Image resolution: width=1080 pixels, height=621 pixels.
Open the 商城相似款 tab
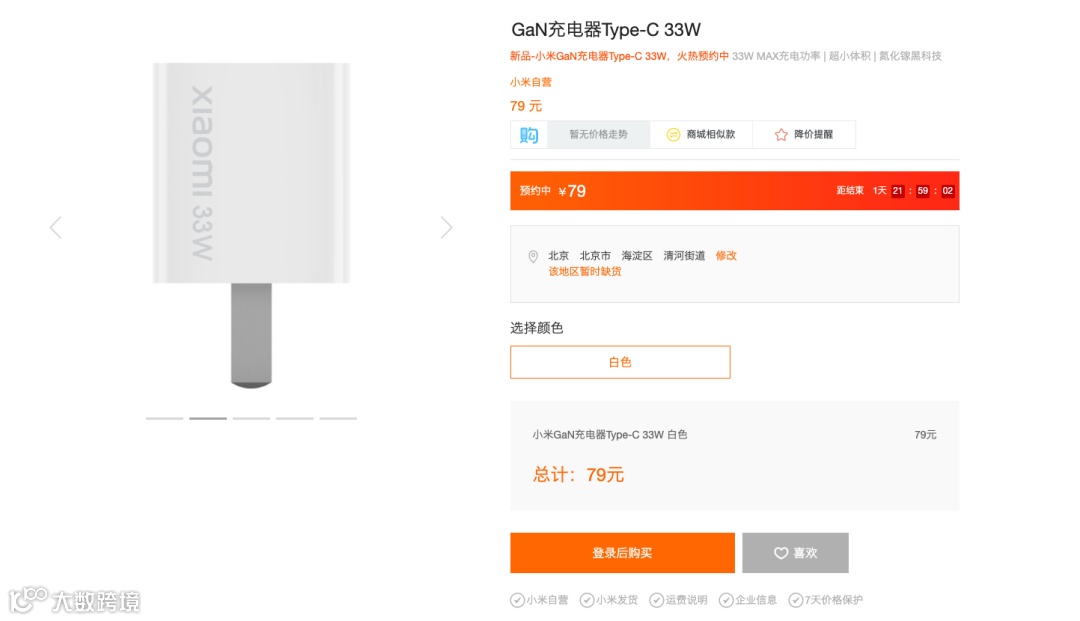coord(701,134)
